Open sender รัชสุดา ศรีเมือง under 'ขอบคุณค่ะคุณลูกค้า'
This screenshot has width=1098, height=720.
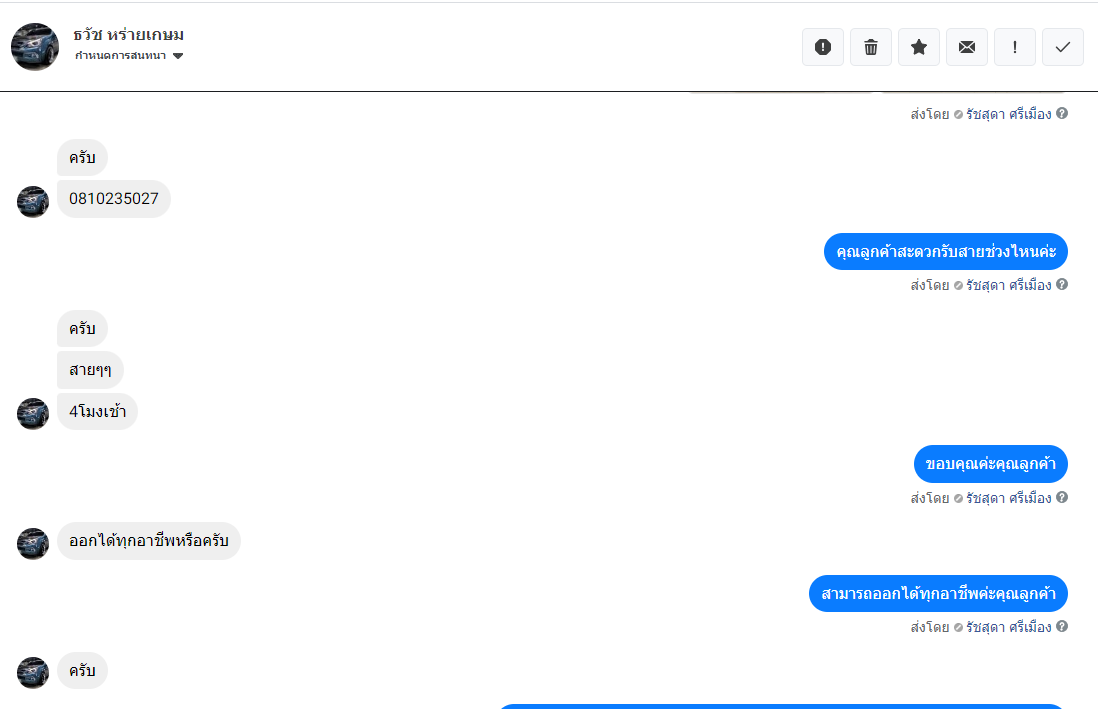(1008, 498)
